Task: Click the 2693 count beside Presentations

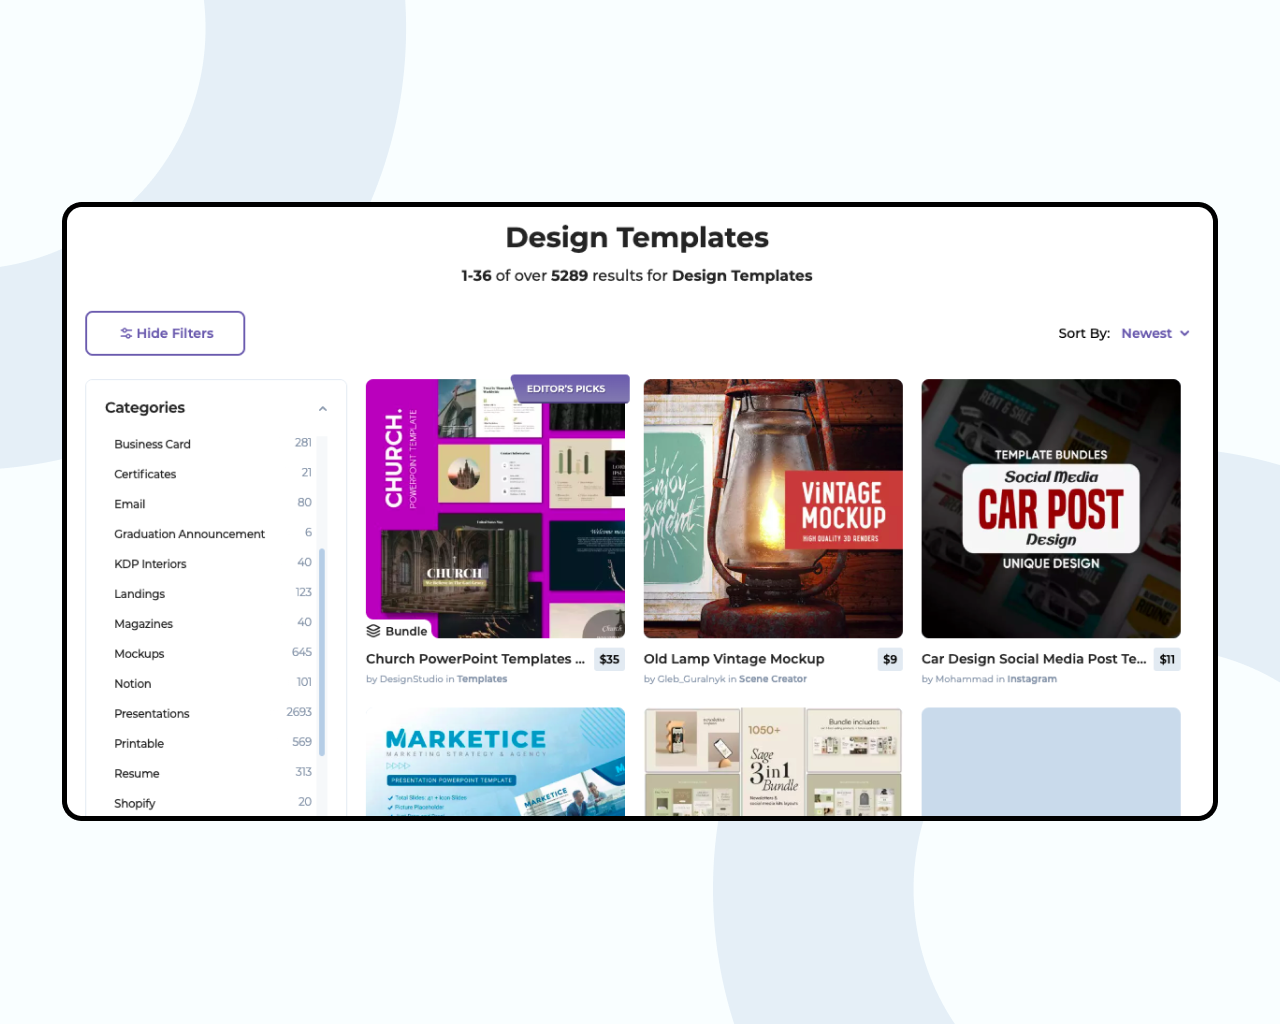Action: (299, 712)
